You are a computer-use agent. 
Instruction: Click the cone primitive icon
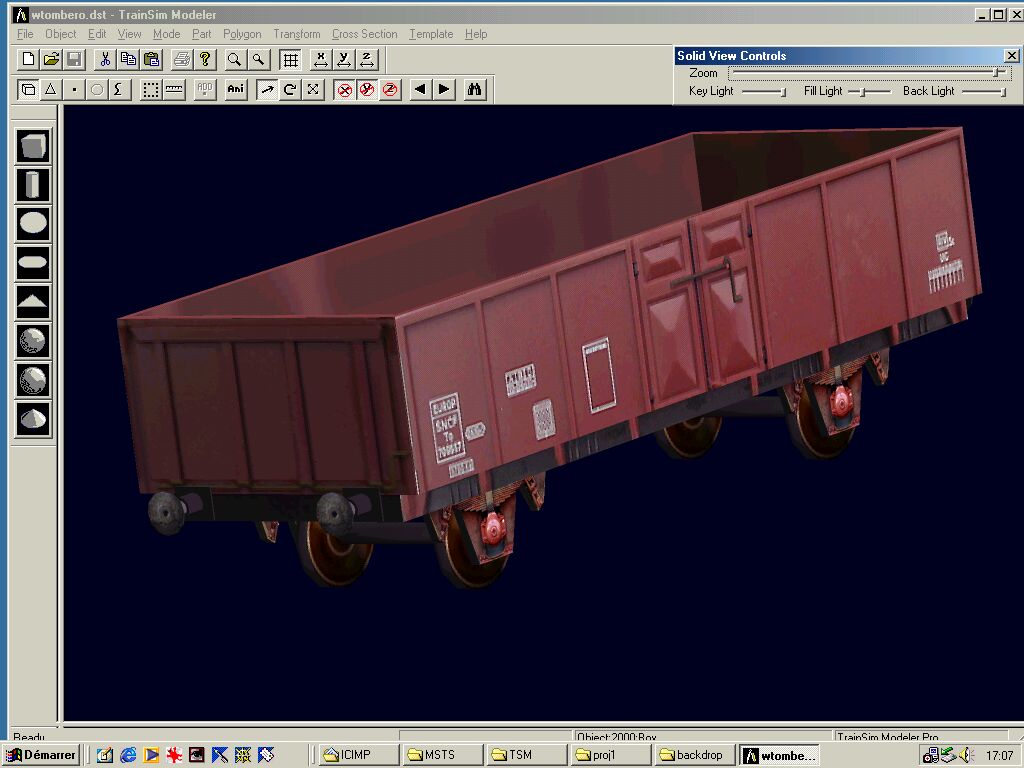[x=33, y=418]
